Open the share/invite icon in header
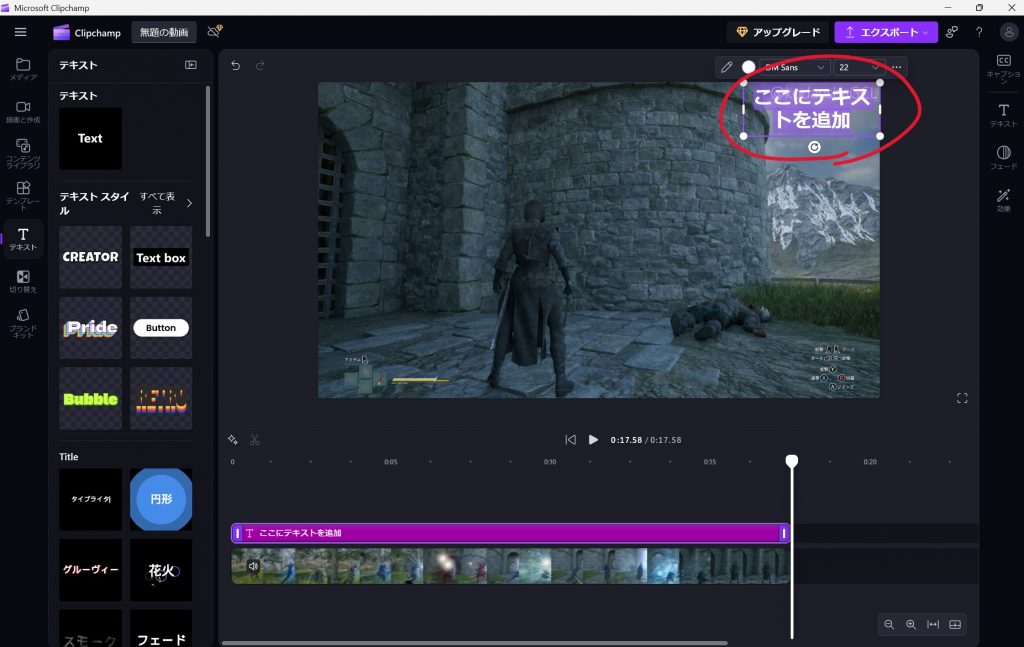The width and height of the screenshot is (1024, 647). pos(952,32)
